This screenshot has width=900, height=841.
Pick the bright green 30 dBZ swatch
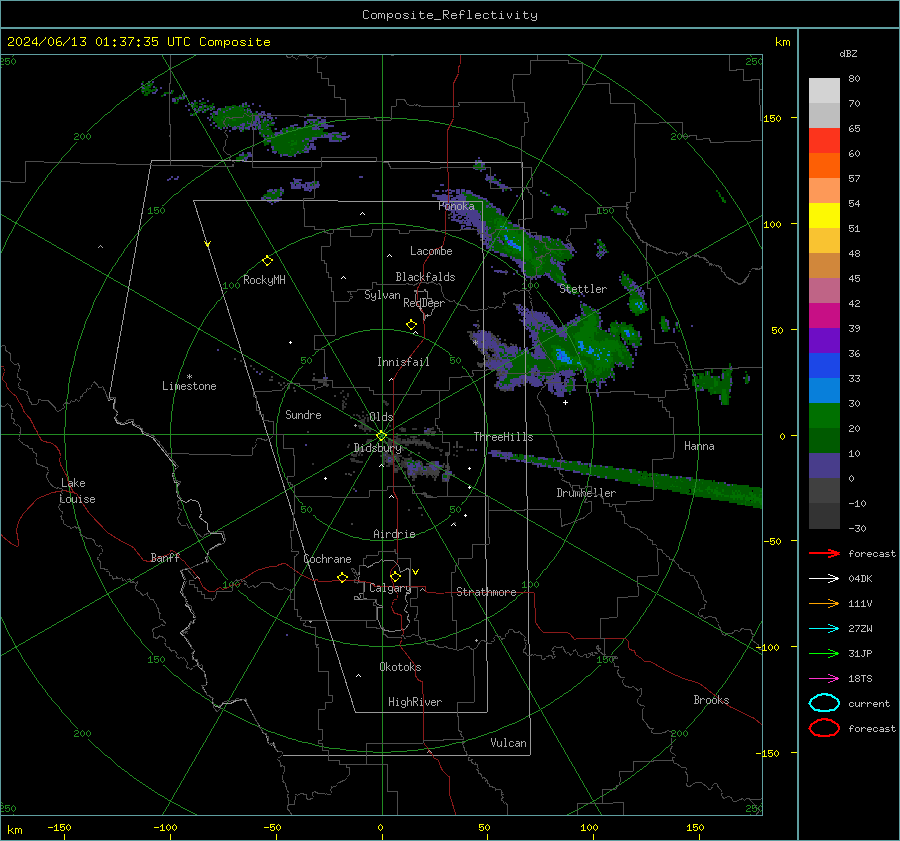[824, 416]
